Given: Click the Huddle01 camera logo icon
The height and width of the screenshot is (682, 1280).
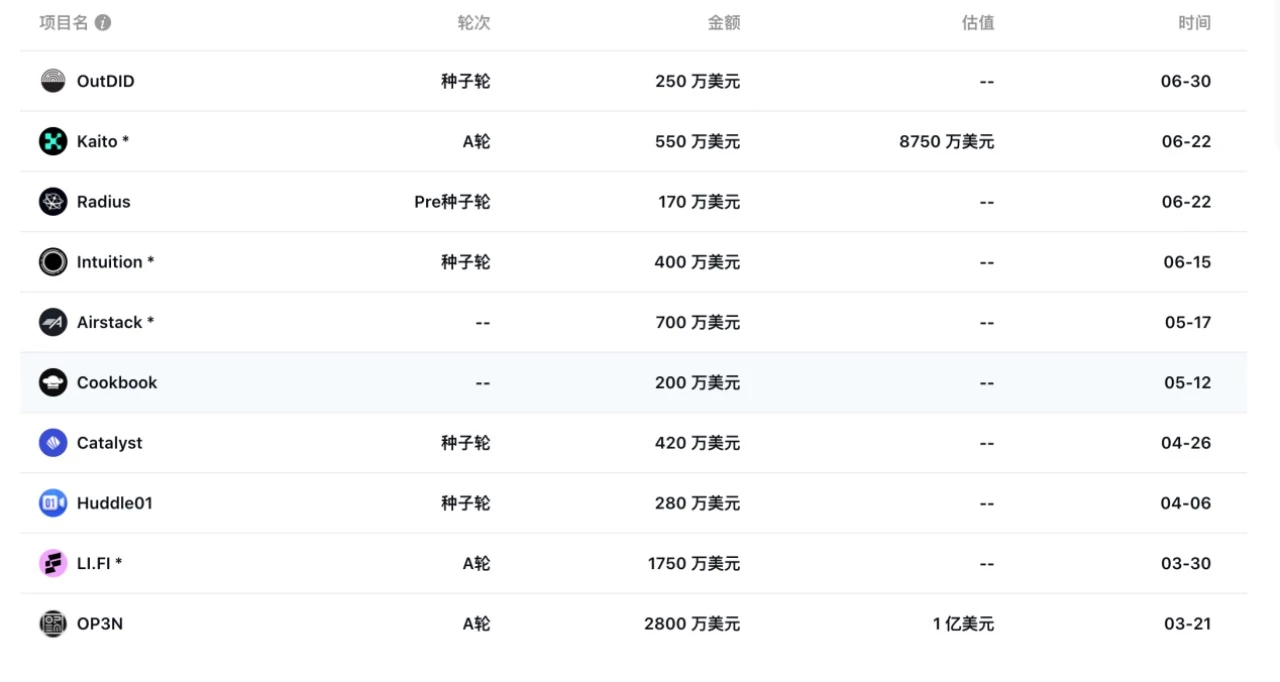Looking at the screenshot, I should pyautogui.click(x=53, y=503).
